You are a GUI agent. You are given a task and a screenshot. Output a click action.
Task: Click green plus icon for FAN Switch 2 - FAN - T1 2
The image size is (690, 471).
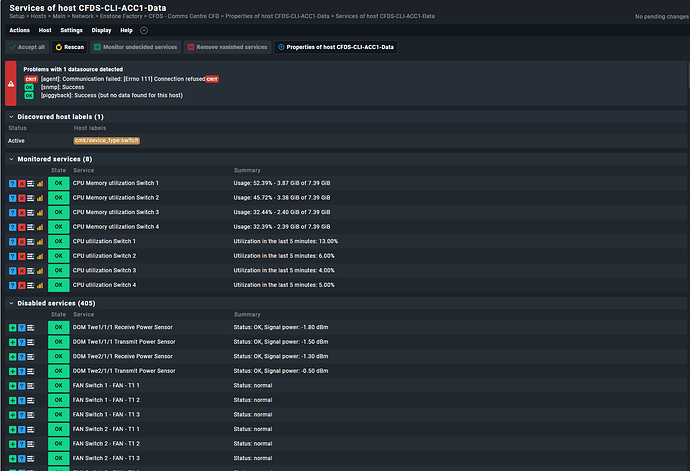[11, 444]
